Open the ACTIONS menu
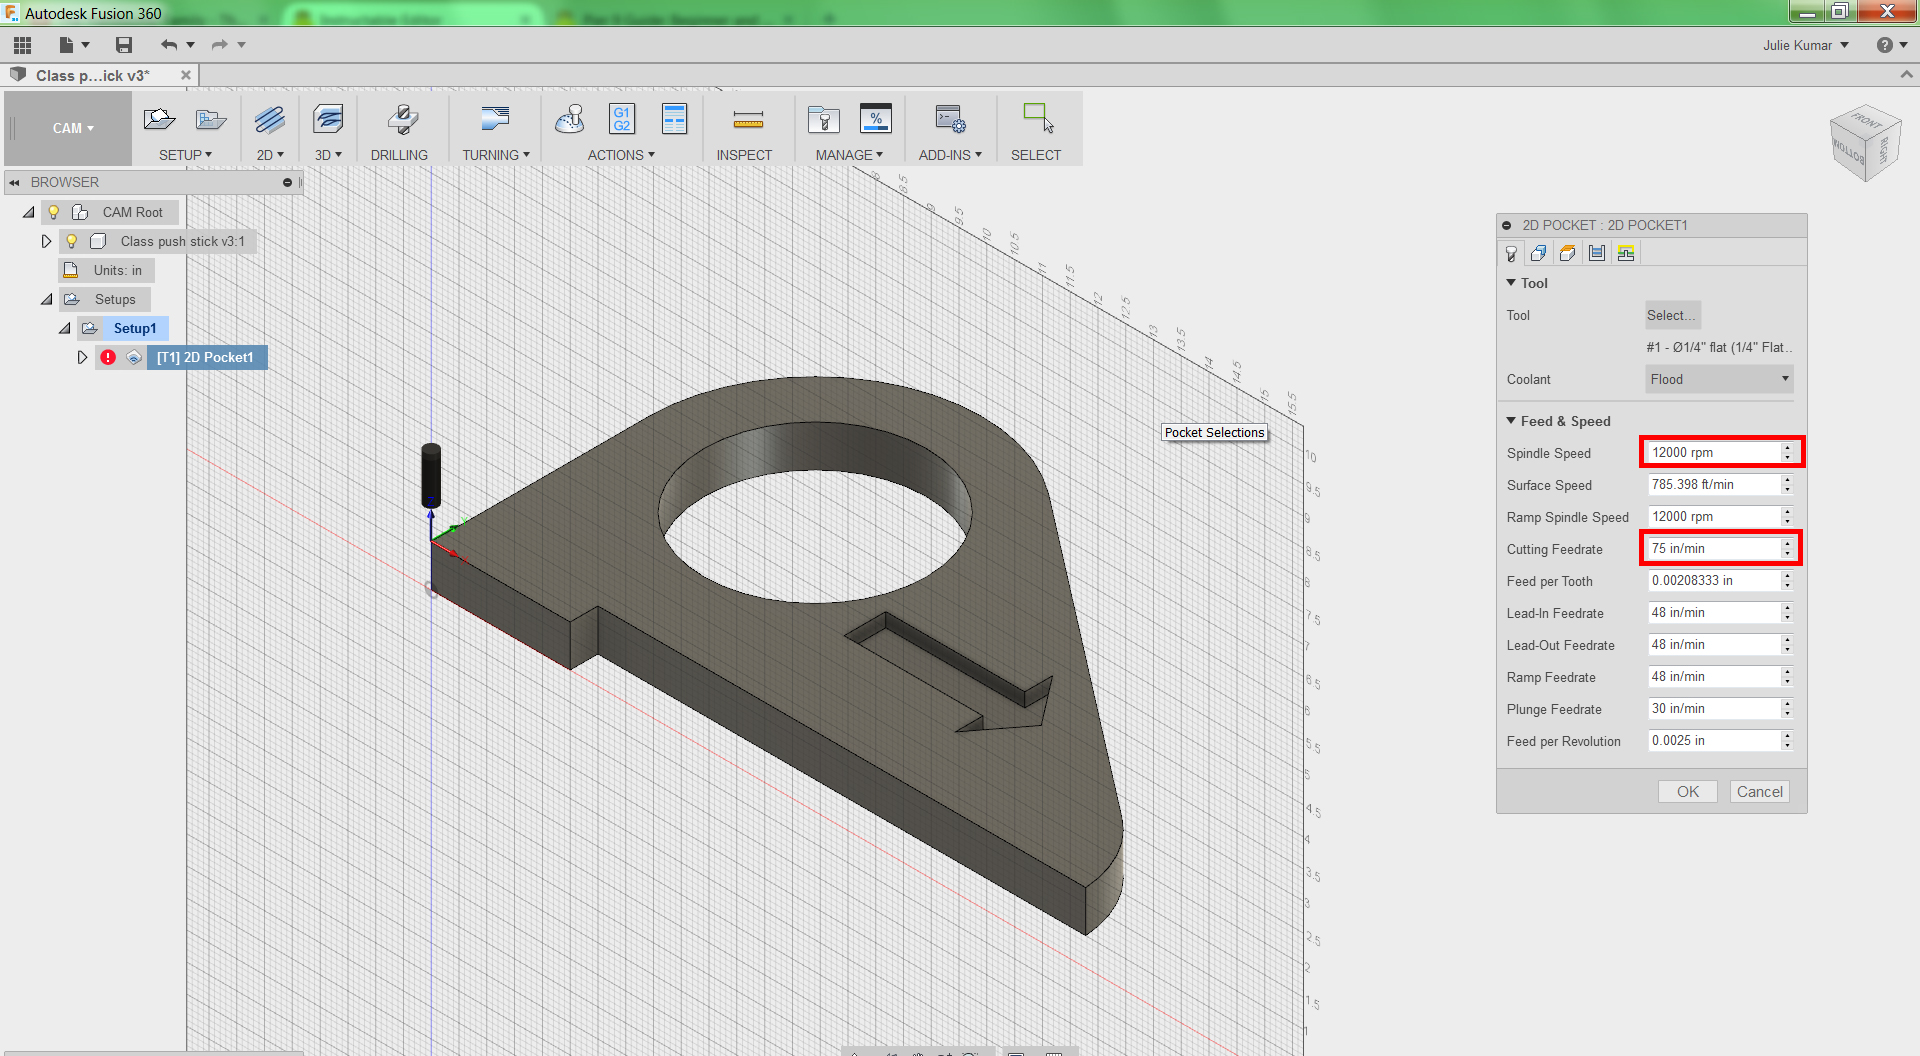The image size is (1920, 1056). [621, 155]
